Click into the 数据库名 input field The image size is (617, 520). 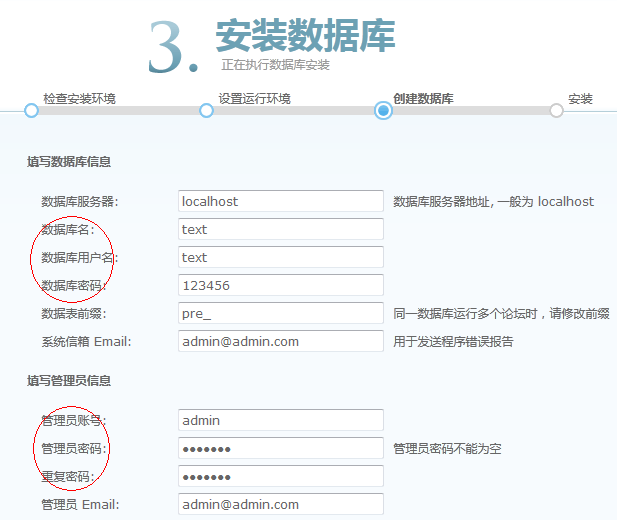pyautogui.click(x=280, y=229)
